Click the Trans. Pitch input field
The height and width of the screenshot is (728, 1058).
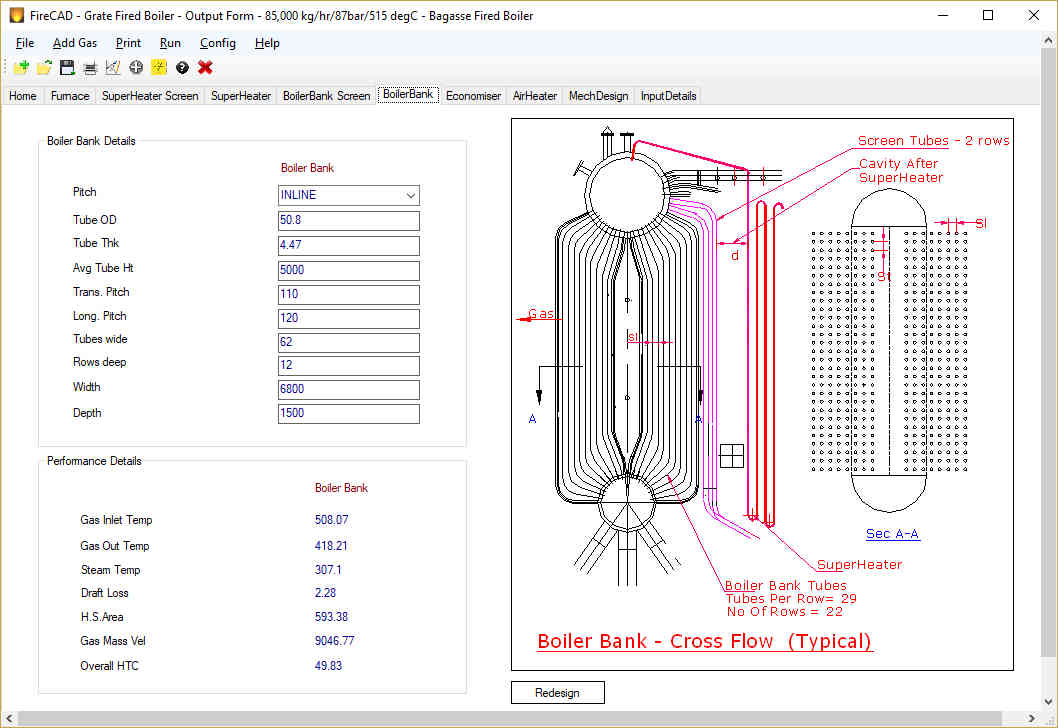pos(349,294)
